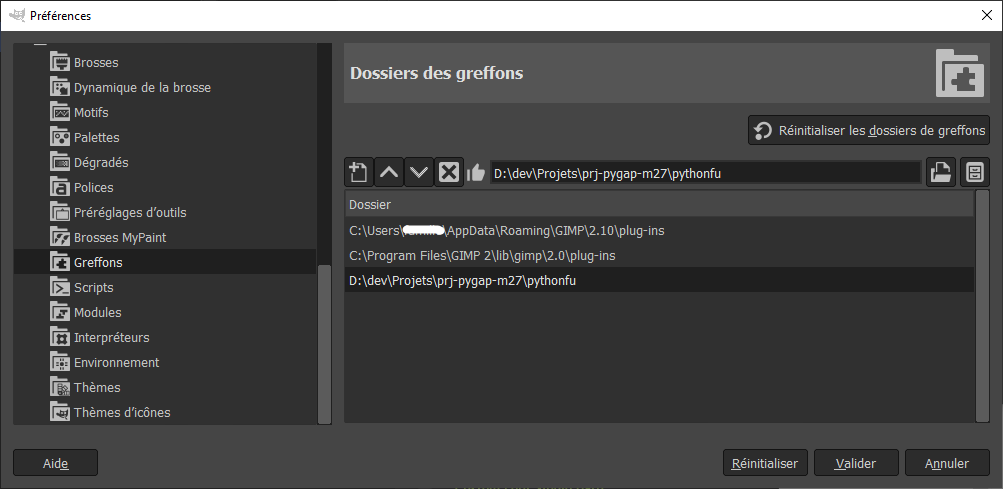
Task: Click the Dégradés folder icon
Action: pos(60,163)
